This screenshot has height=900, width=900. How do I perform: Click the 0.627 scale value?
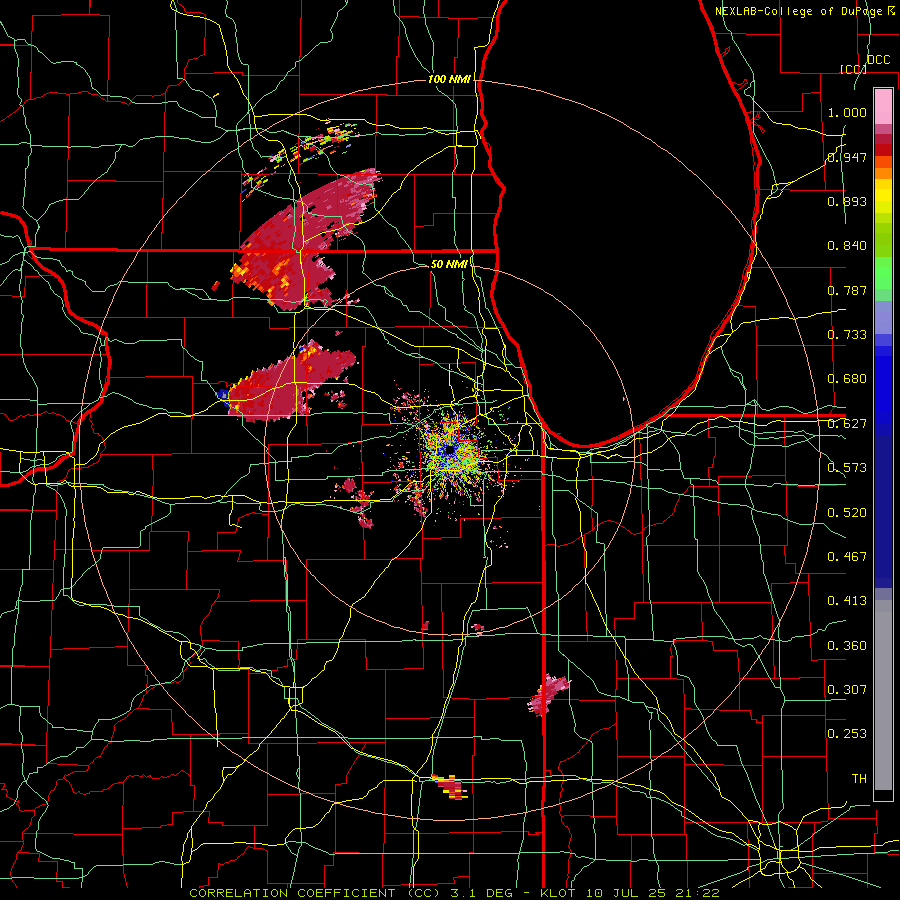coord(847,424)
